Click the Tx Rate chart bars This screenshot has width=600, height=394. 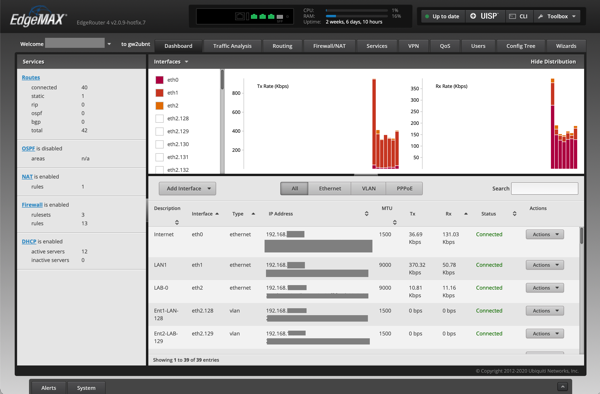pyautogui.click(x=386, y=124)
